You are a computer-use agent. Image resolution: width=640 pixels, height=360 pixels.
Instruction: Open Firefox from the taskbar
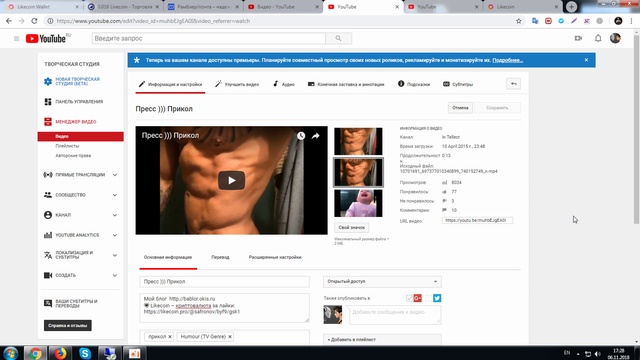click(60, 353)
